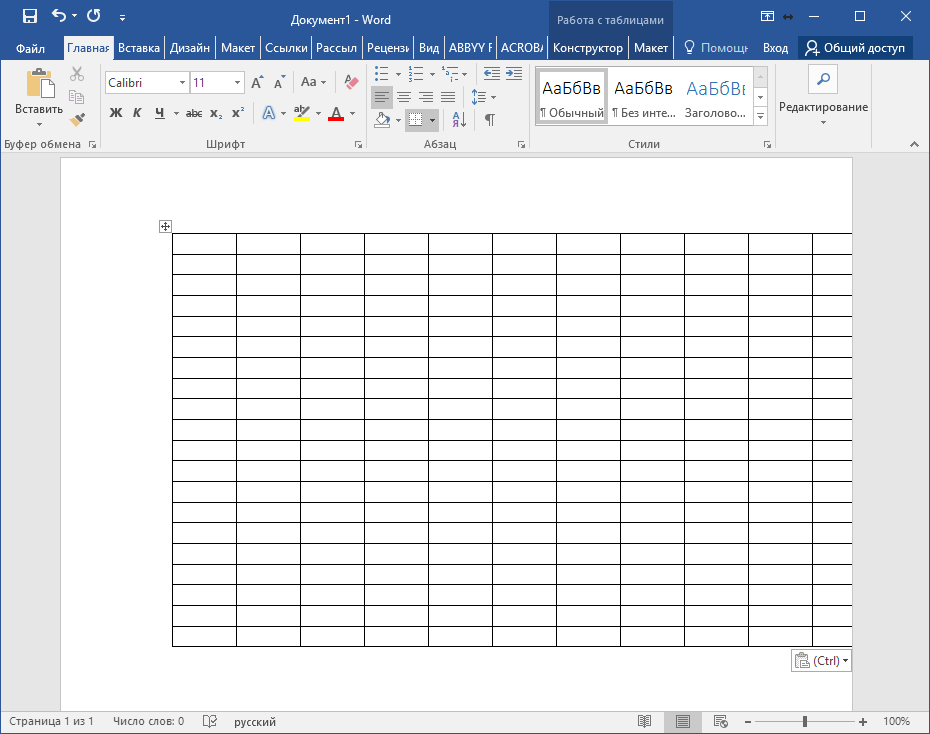Toggle bold formatting (Ж)
Image resolution: width=930 pixels, height=734 pixels.
[115, 113]
